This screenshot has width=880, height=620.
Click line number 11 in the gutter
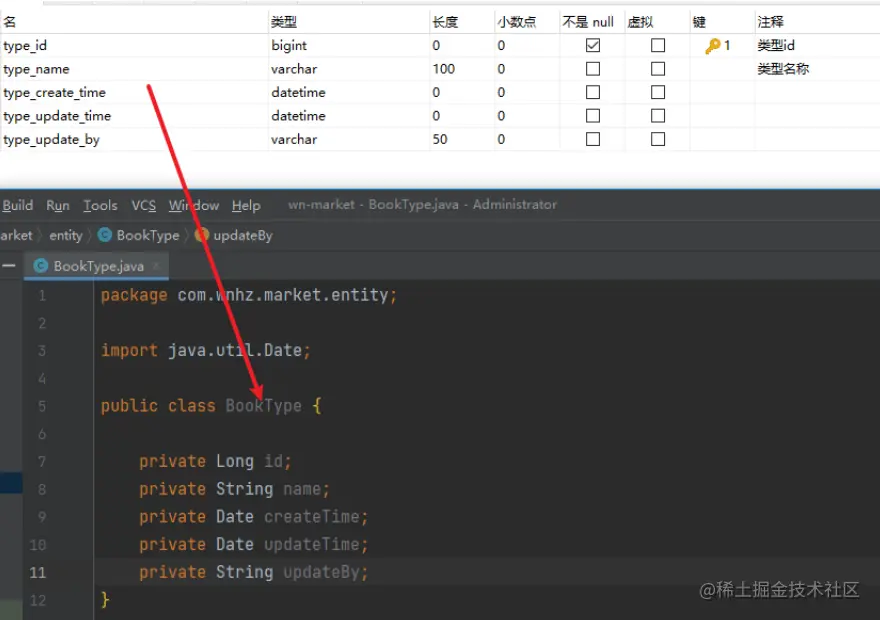pyautogui.click(x=38, y=572)
